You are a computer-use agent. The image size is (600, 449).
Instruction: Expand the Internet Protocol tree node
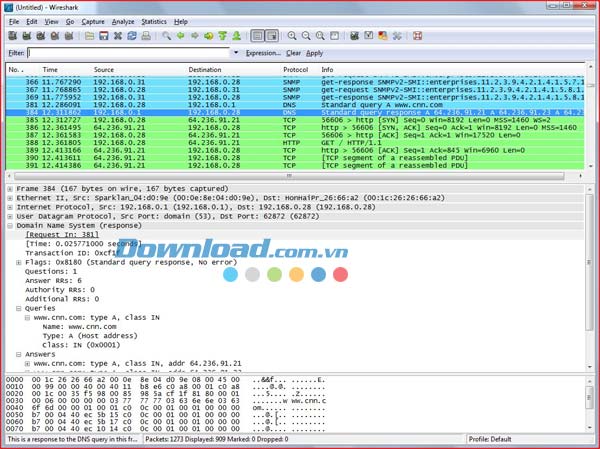click(x=10, y=207)
